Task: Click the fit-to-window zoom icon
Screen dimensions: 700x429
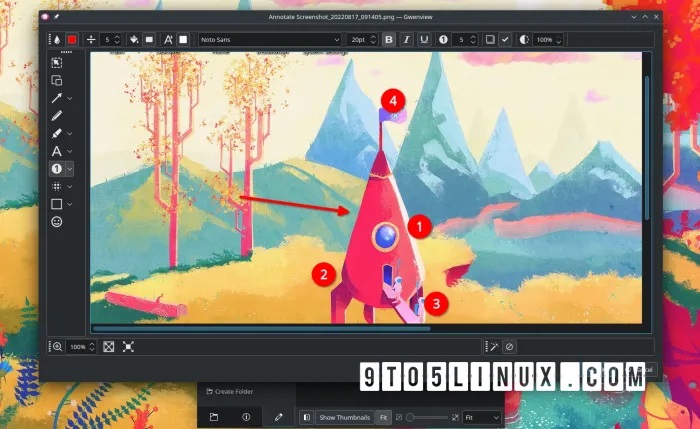Action: [108, 347]
